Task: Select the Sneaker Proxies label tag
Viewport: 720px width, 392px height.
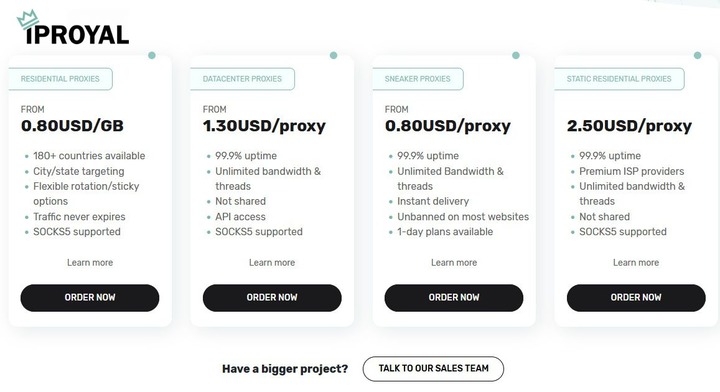Action: (x=418, y=79)
